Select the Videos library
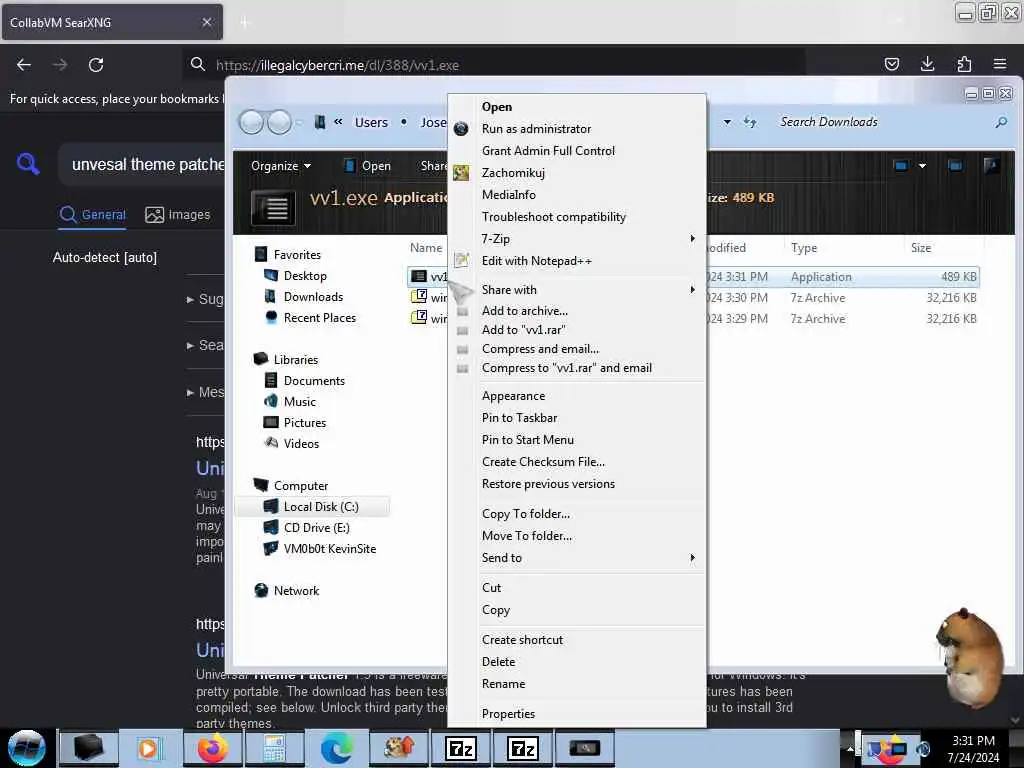The width and height of the screenshot is (1024, 768). [301, 443]
